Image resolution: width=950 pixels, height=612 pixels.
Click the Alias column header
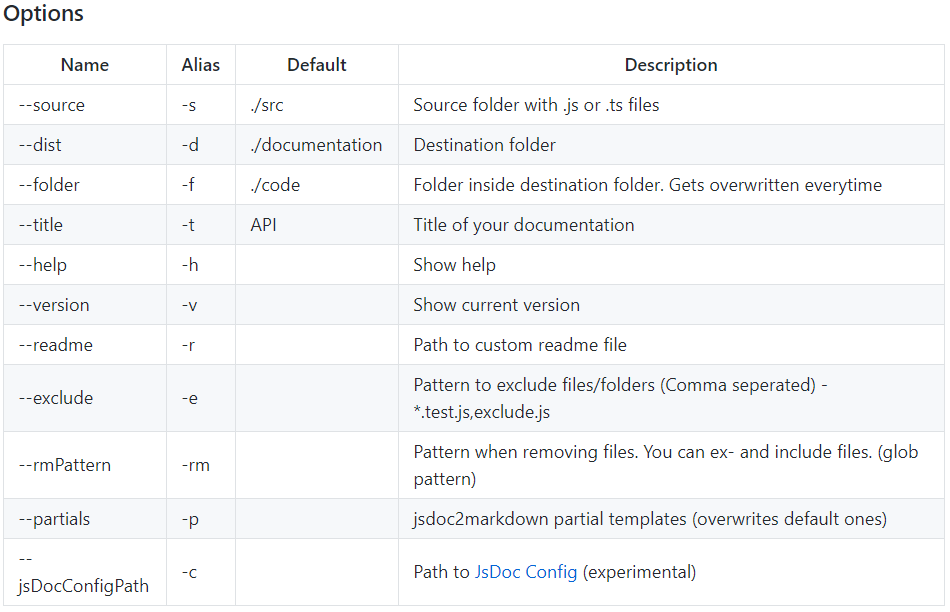pos(201,65)
